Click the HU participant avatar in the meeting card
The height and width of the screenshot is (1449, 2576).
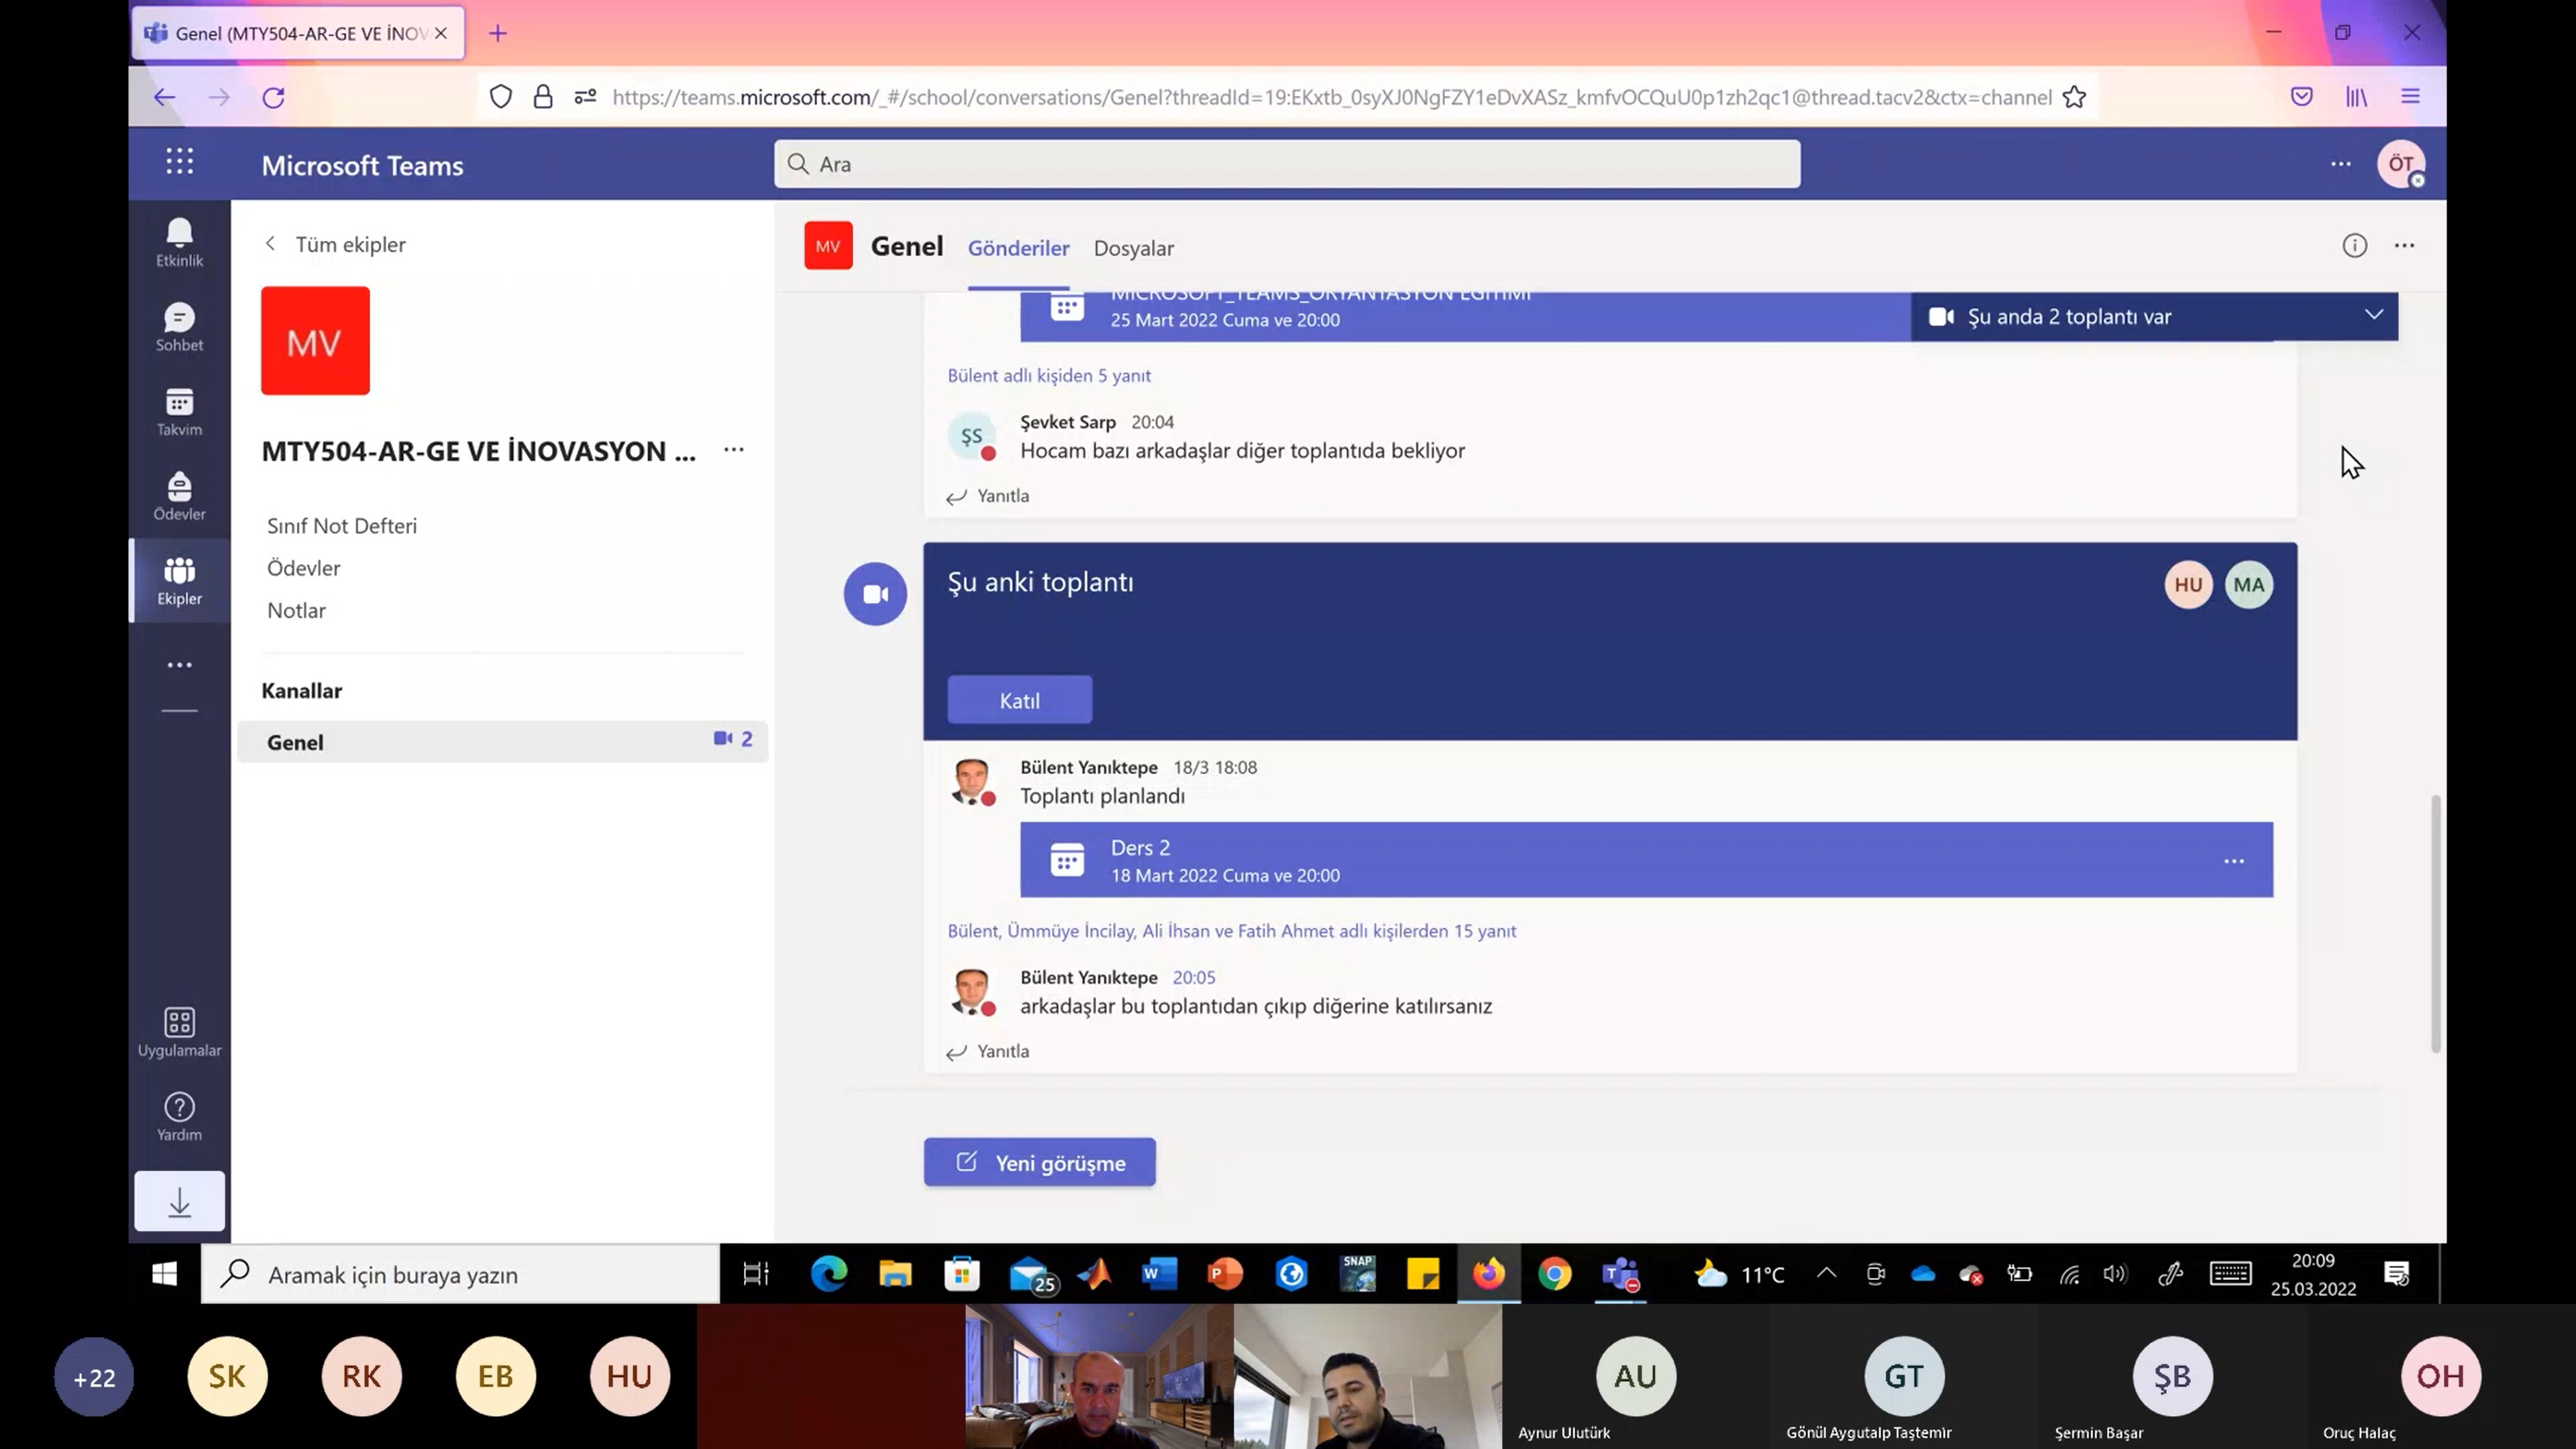[x=2188, y=585]
